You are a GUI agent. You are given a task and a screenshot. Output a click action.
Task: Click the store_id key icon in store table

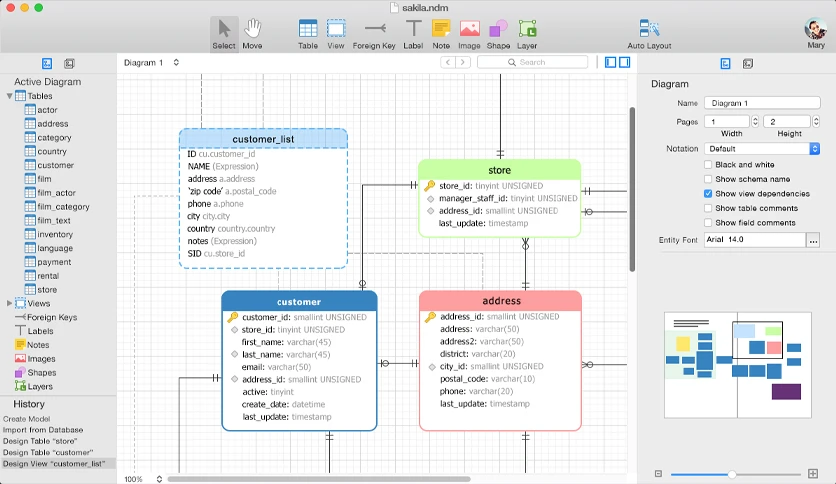(x=430, y=185)
